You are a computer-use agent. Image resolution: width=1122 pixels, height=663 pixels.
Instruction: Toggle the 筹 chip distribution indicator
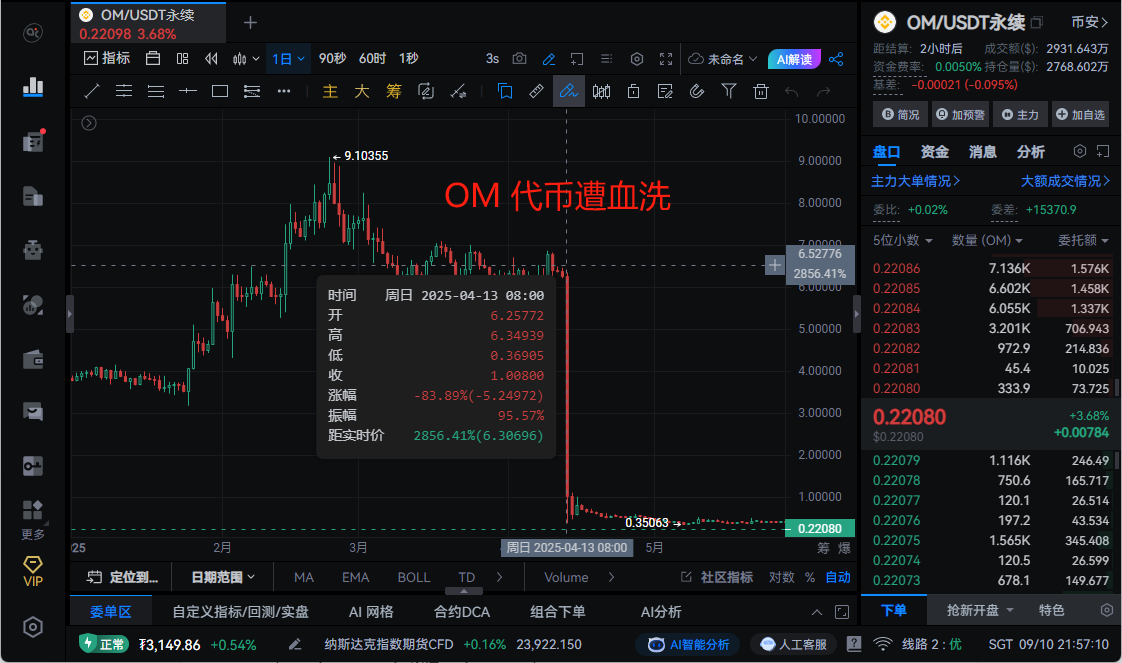(x=394, y=92)
